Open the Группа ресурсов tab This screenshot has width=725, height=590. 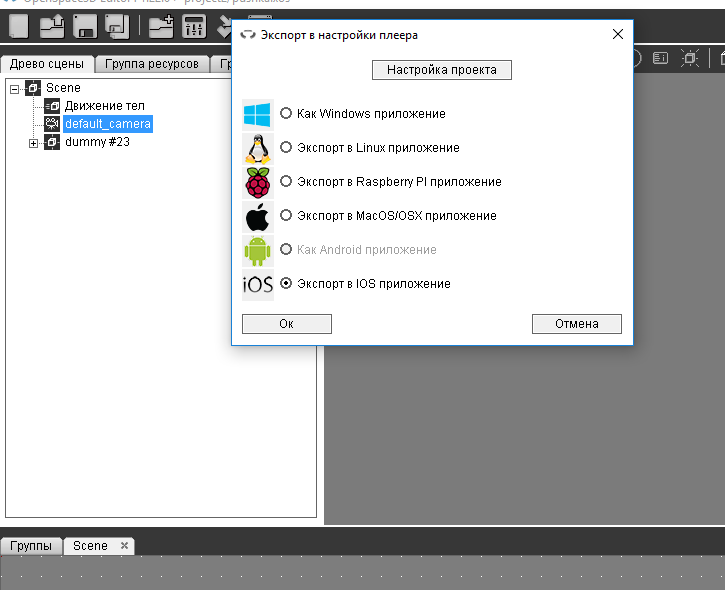pyautogui.click(x=152, y=64)
